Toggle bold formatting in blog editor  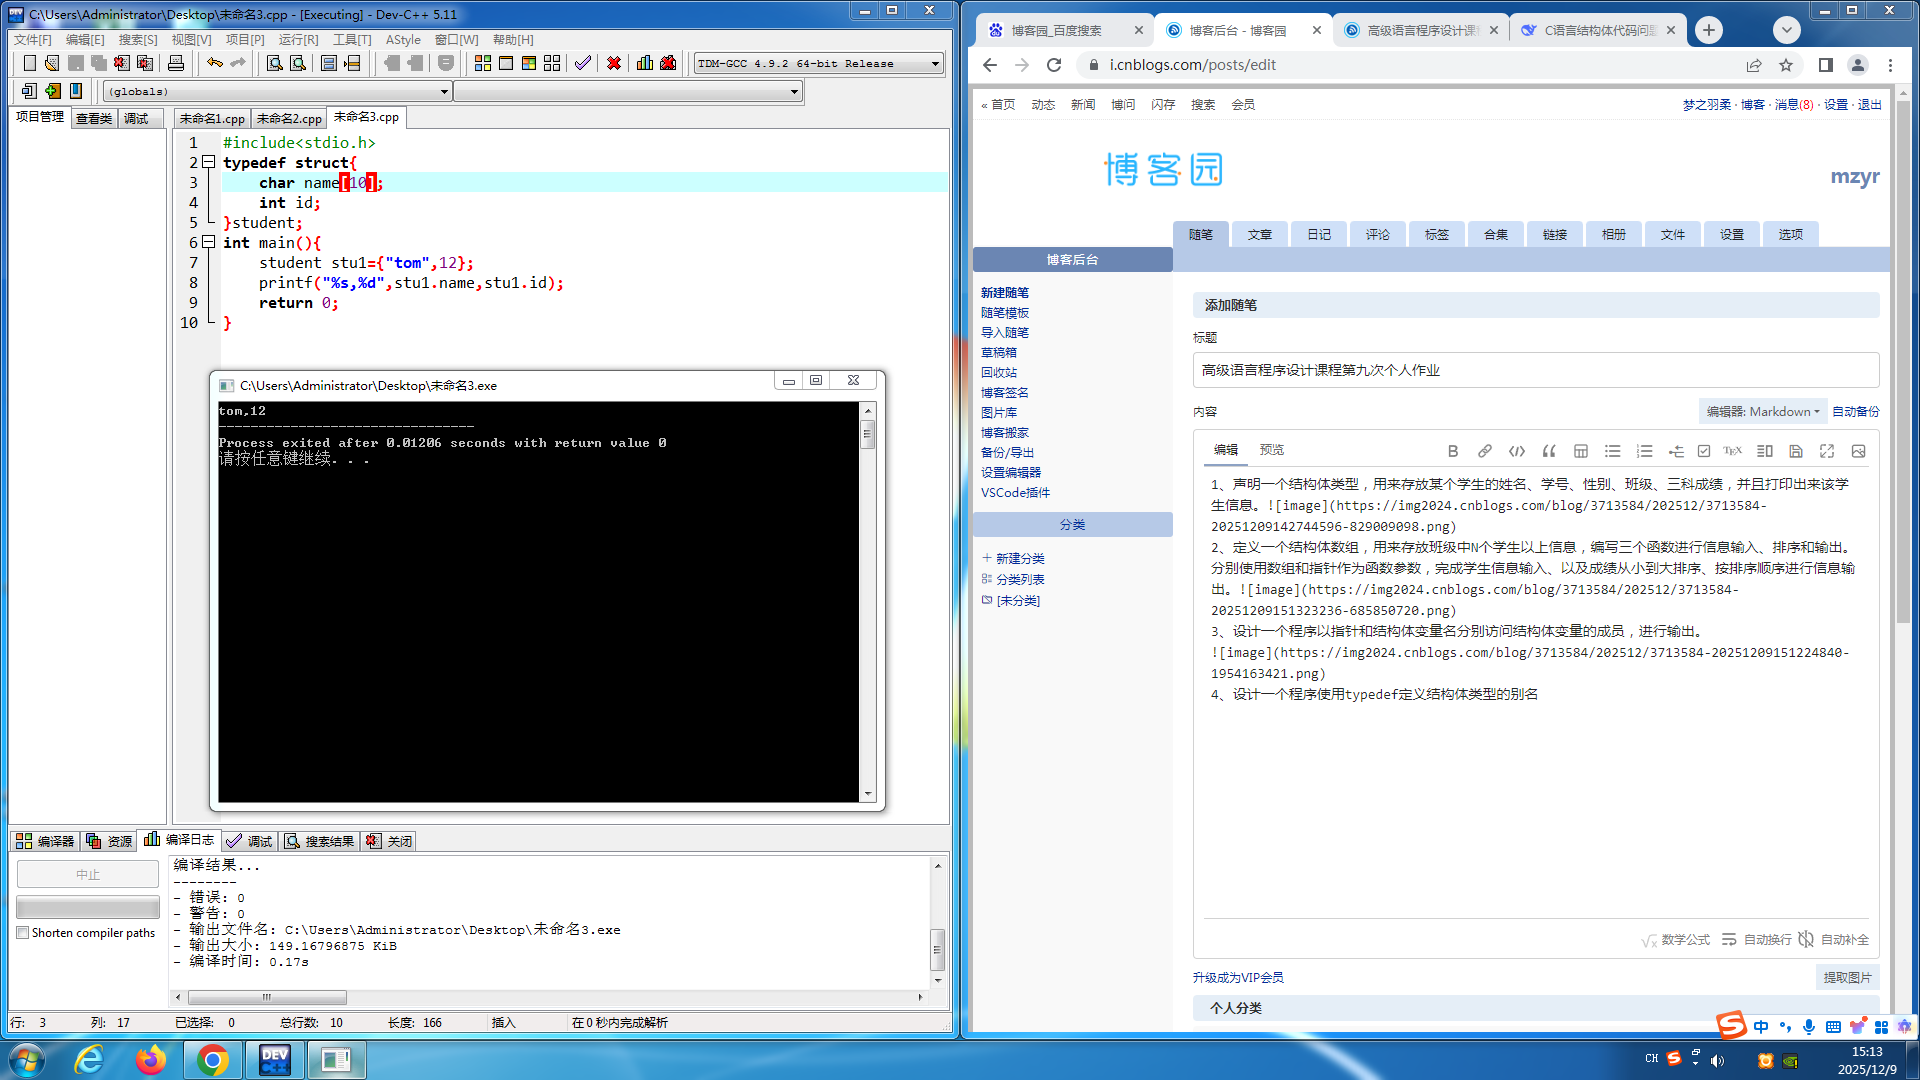[1453, 451]
